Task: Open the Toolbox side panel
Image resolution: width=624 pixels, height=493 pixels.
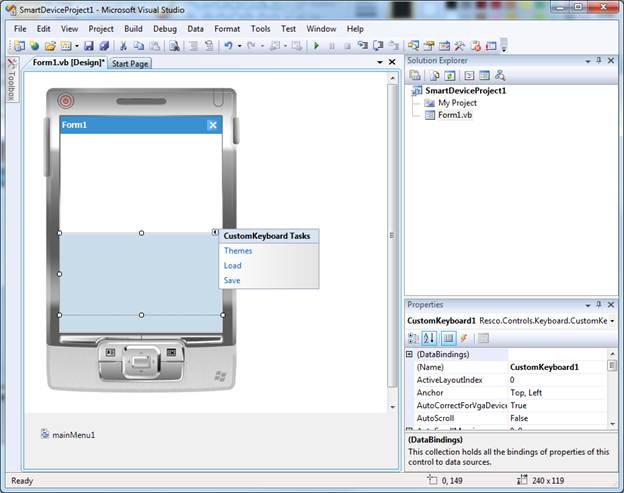Action: 11,85
